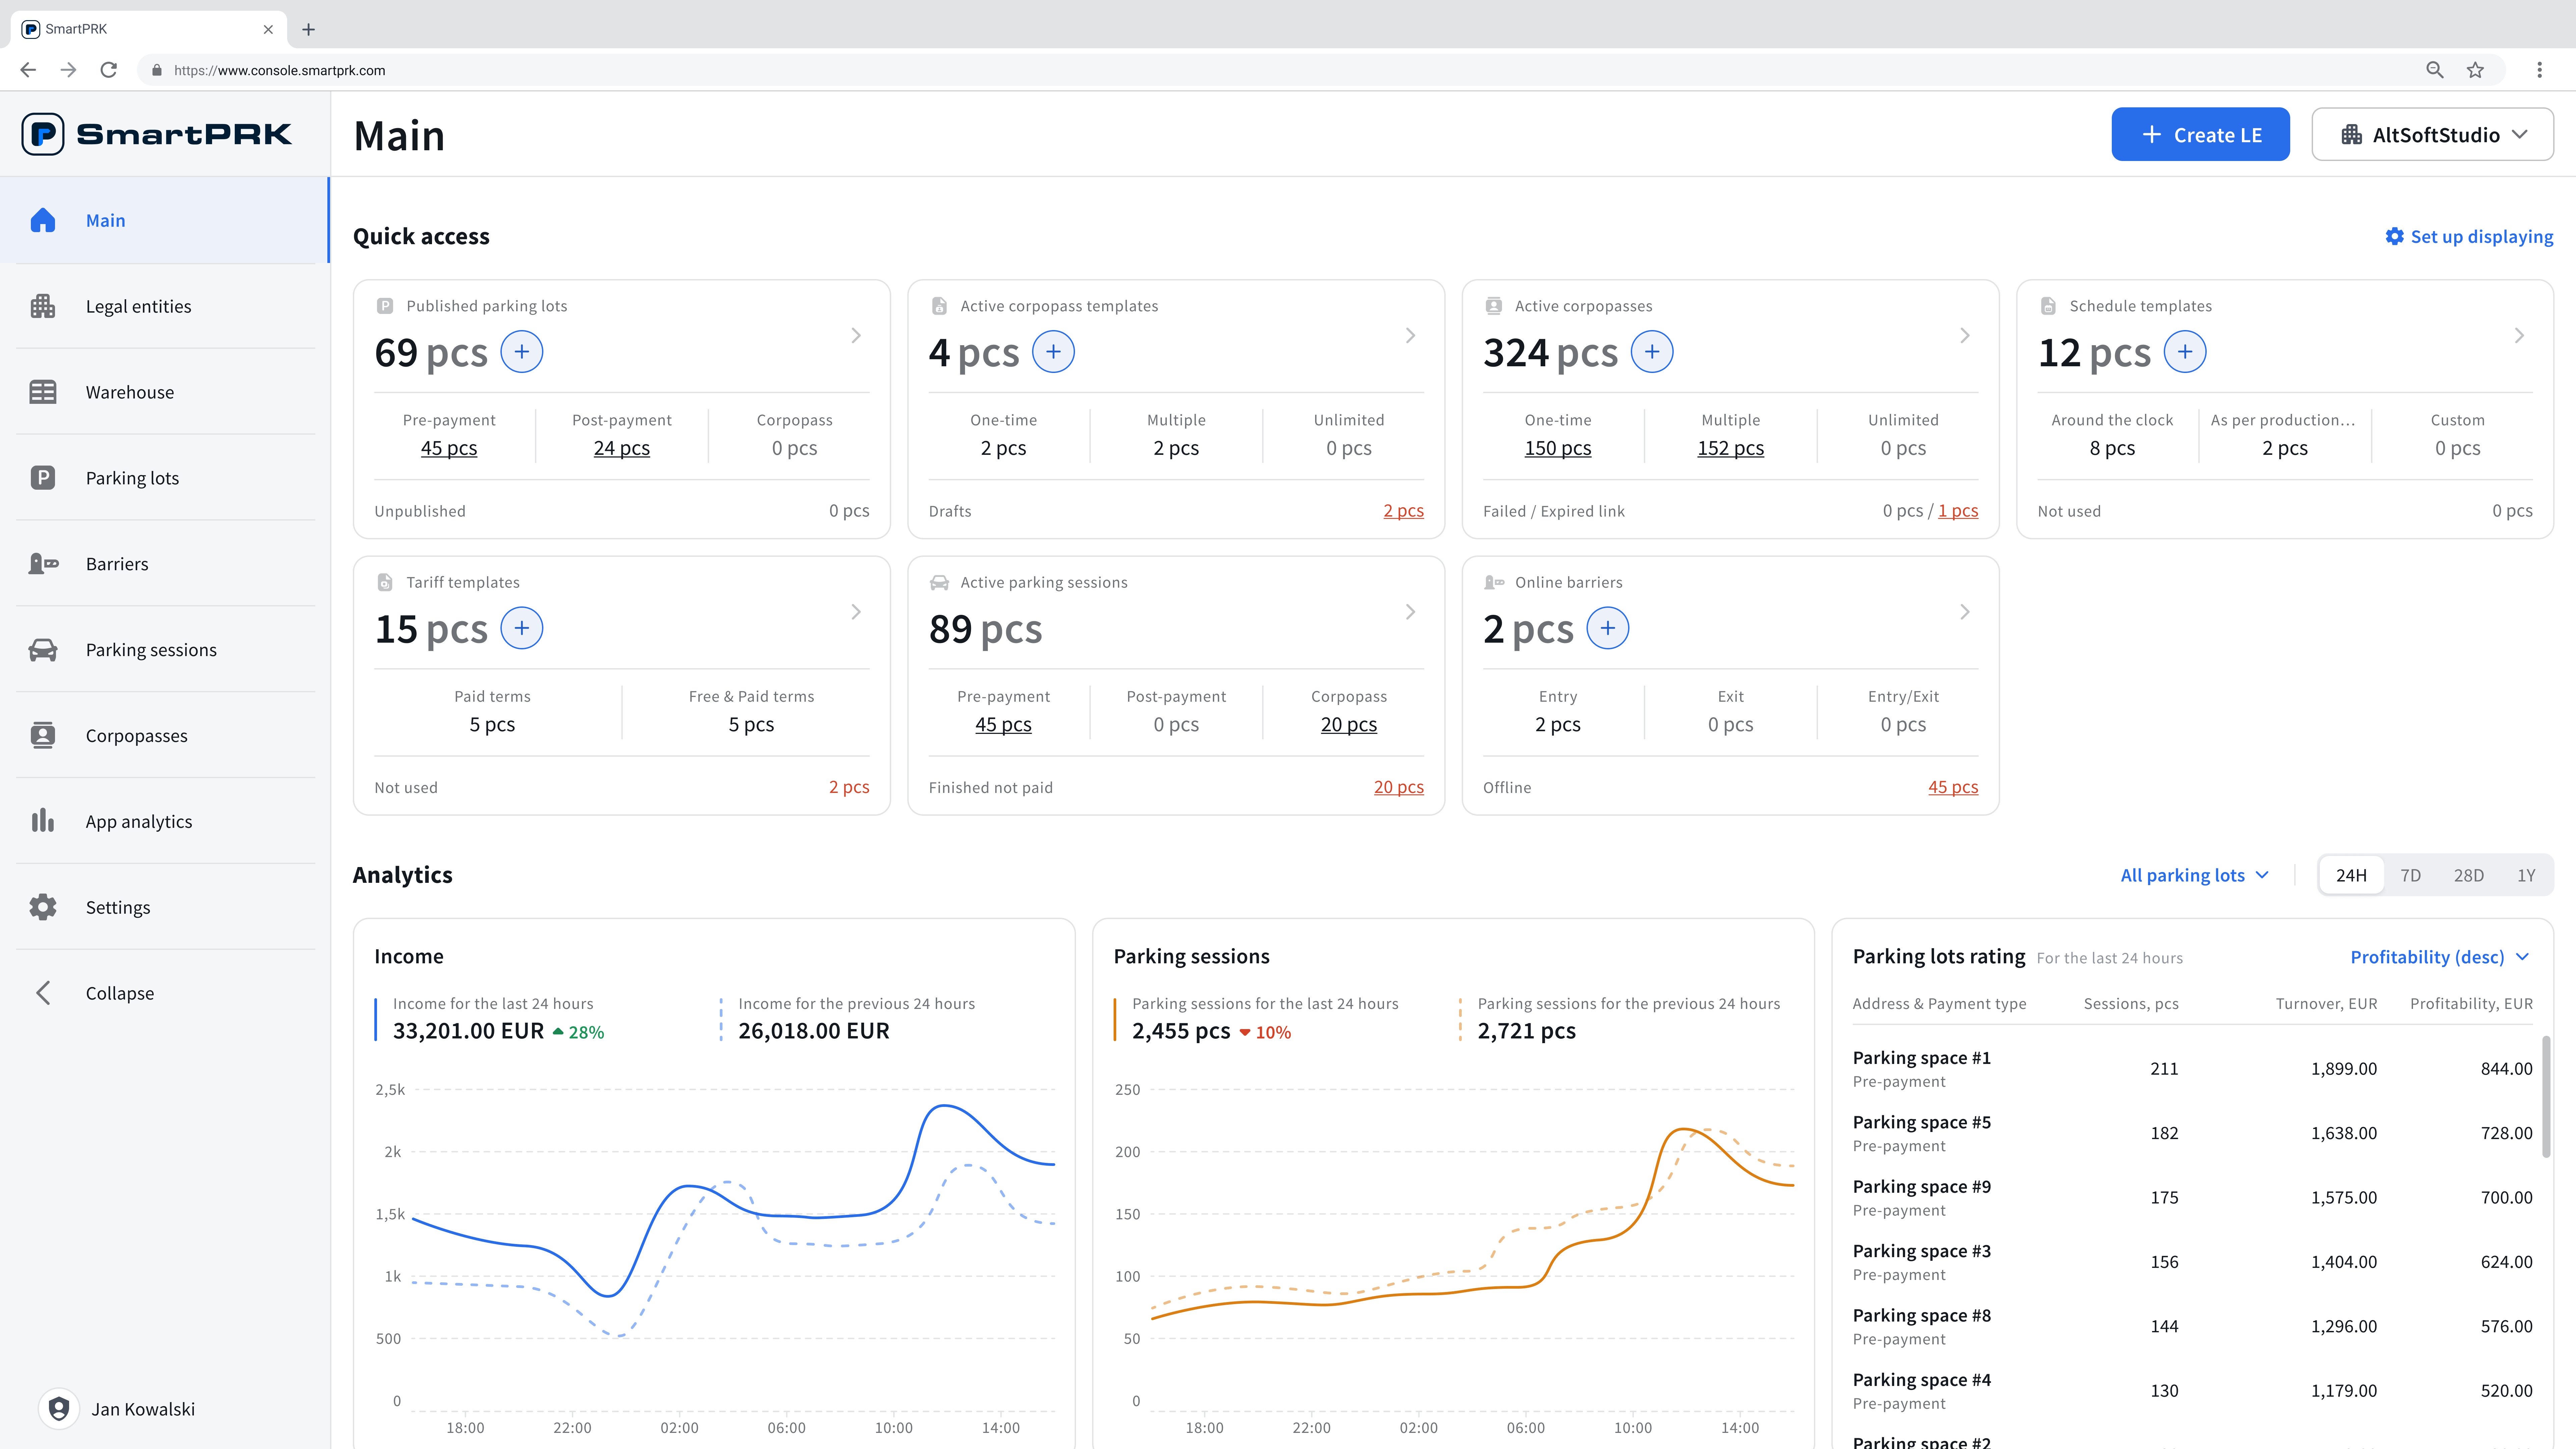Go back with the browser back arrow
The width and height of the screenshot is (2576, 1449).
click(x=28, y=70)
